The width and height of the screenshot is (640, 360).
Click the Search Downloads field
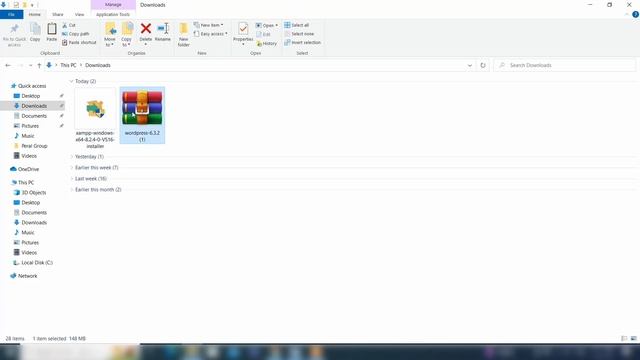[x=565, y=65]
